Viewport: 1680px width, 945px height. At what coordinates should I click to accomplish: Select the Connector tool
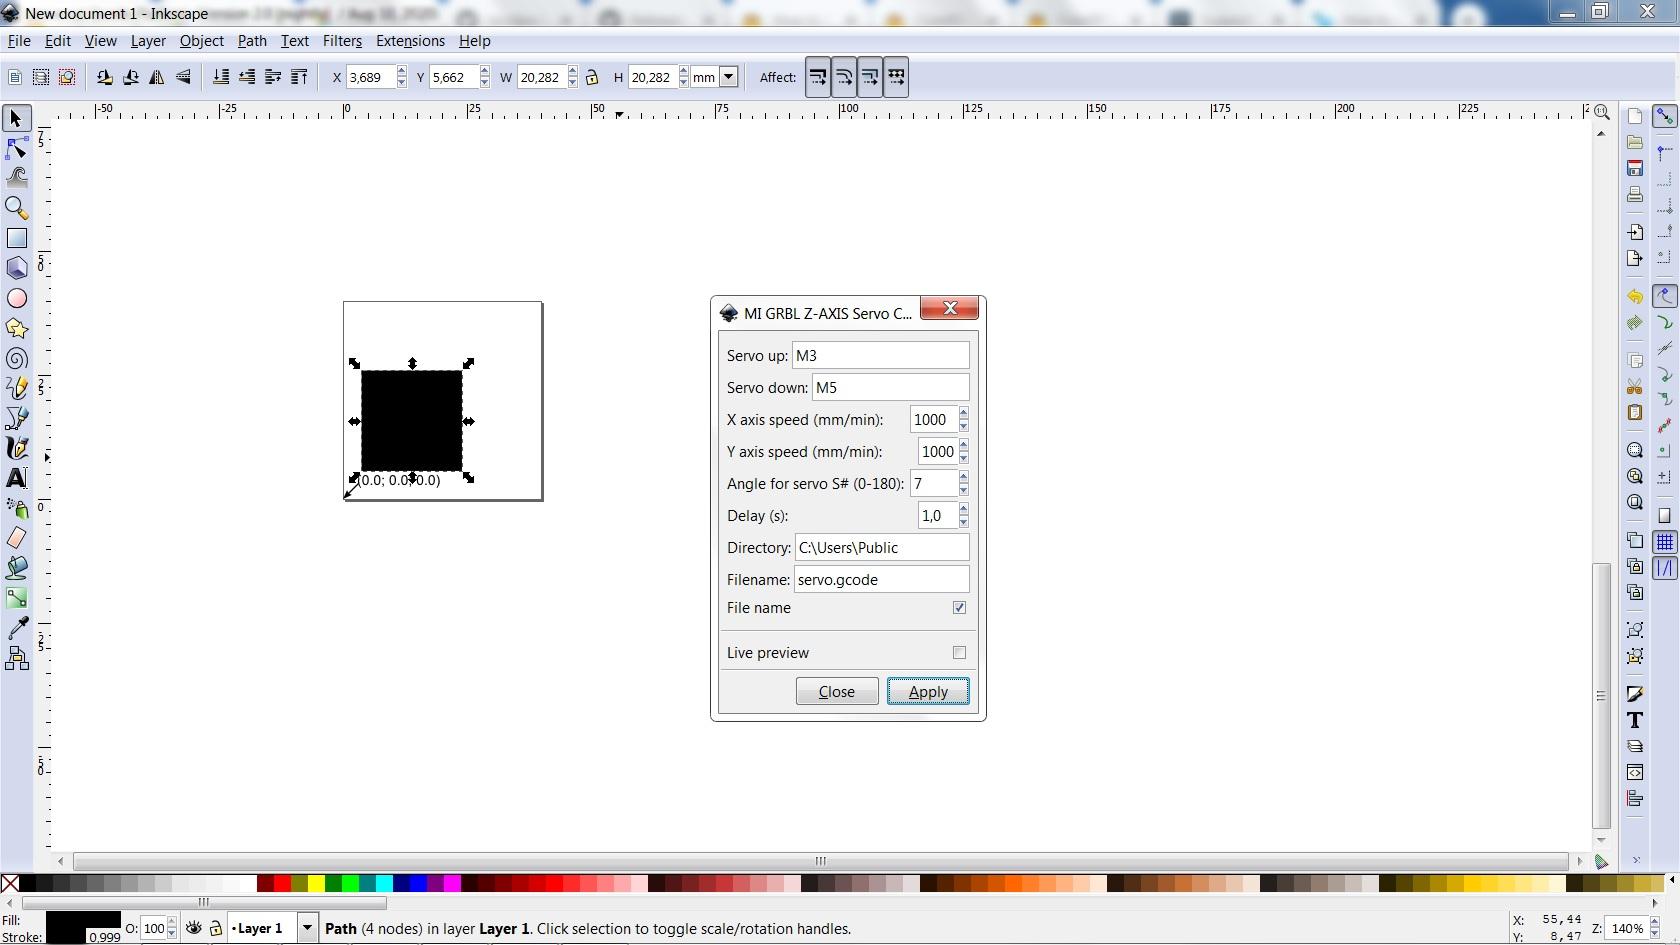coord(16,659)
